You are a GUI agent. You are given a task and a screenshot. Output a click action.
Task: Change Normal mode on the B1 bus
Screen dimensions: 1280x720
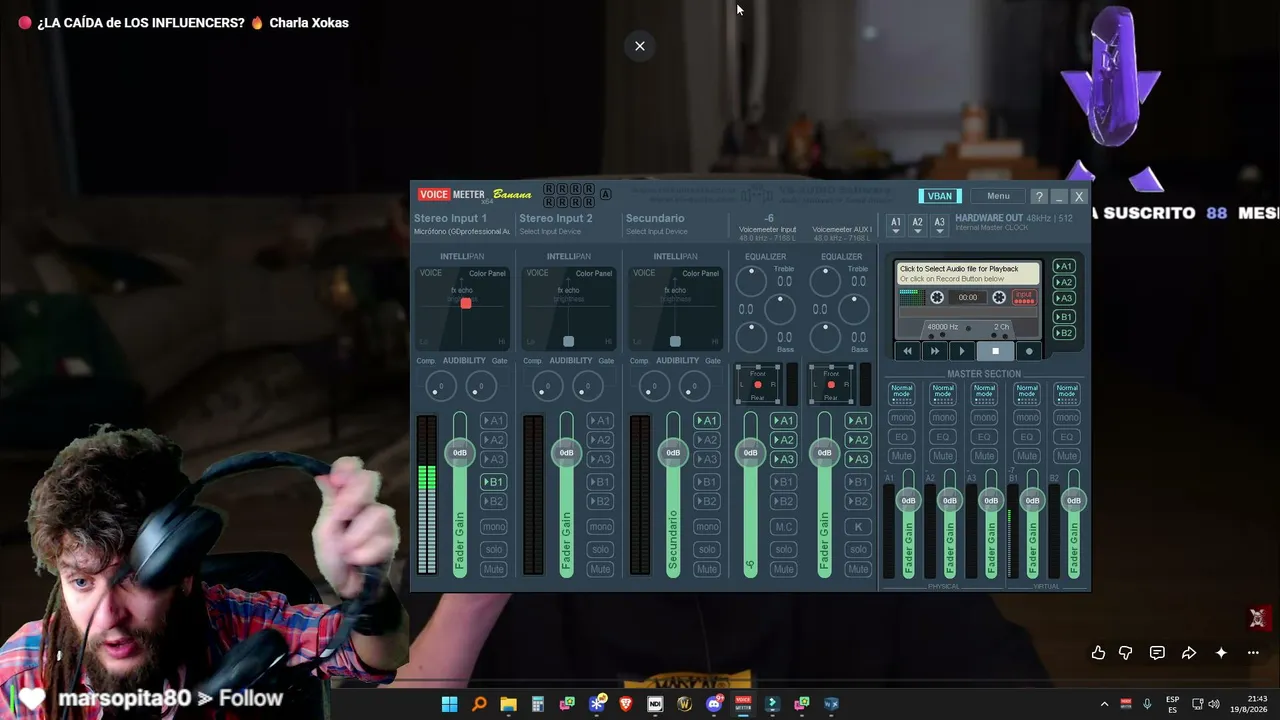pos(1026,394)
